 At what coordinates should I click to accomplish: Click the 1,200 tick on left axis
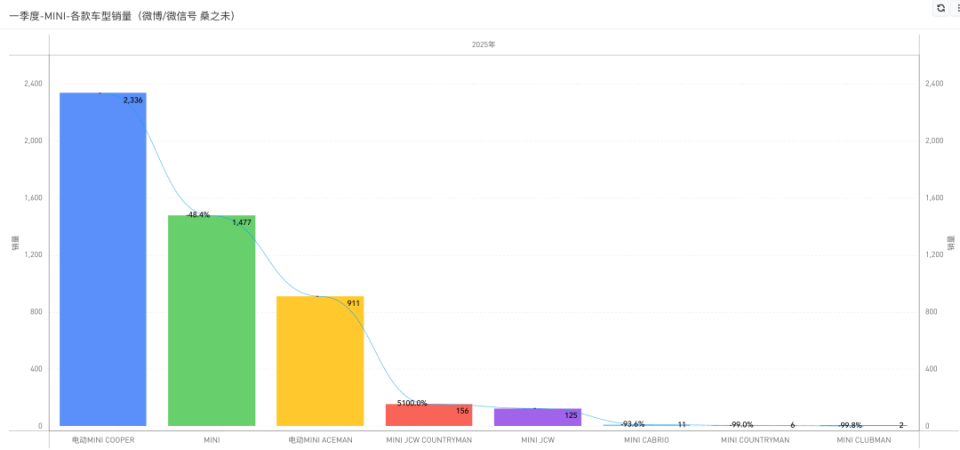33,255
